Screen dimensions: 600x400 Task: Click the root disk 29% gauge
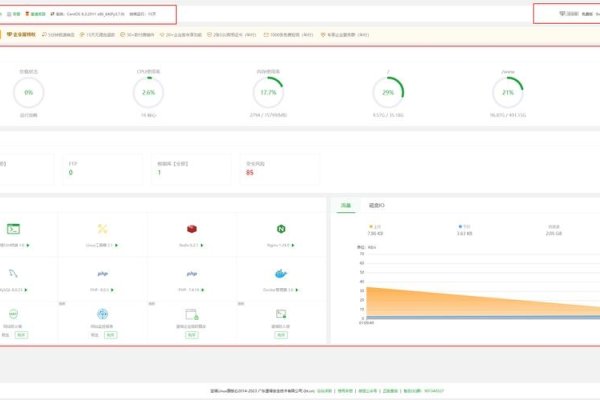tap(388, 92)
